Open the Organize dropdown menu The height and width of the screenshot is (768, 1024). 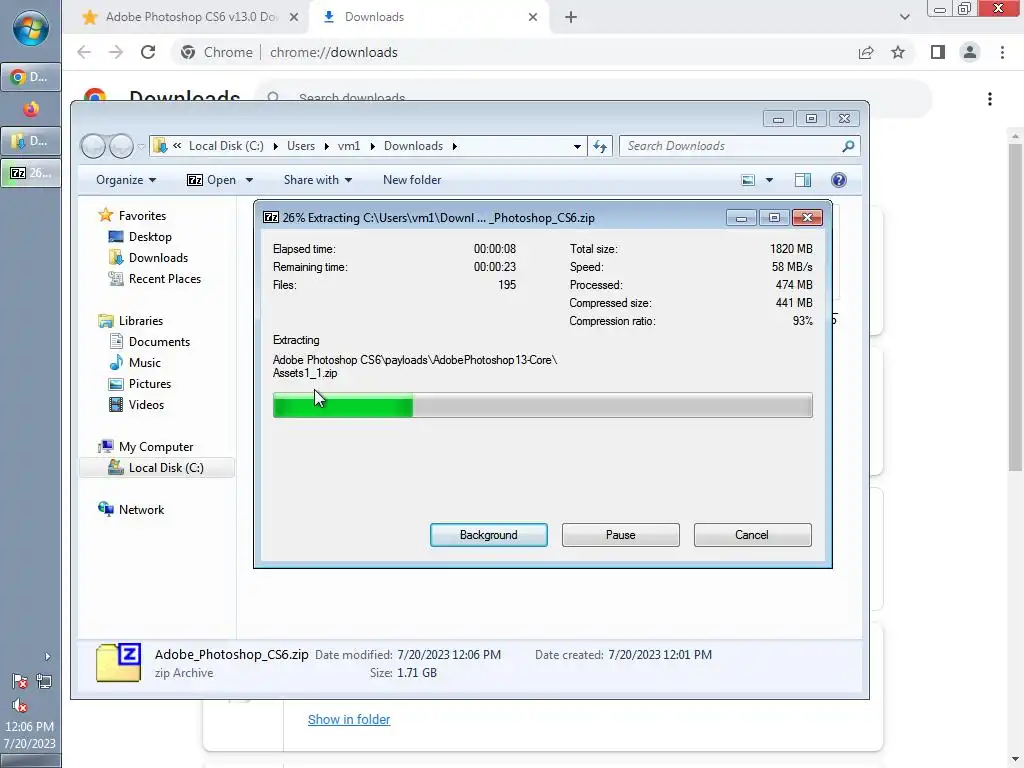(x=126, y=180)
